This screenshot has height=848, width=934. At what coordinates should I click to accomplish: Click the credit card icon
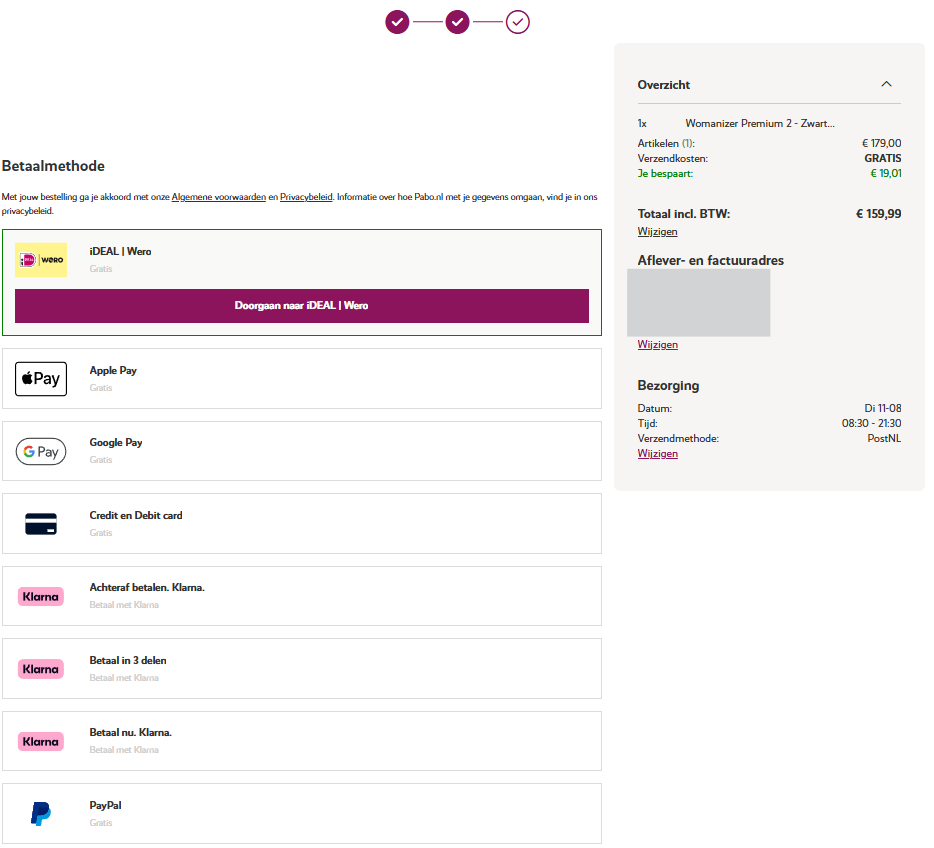pyautogui.click(x=41, y=524)
